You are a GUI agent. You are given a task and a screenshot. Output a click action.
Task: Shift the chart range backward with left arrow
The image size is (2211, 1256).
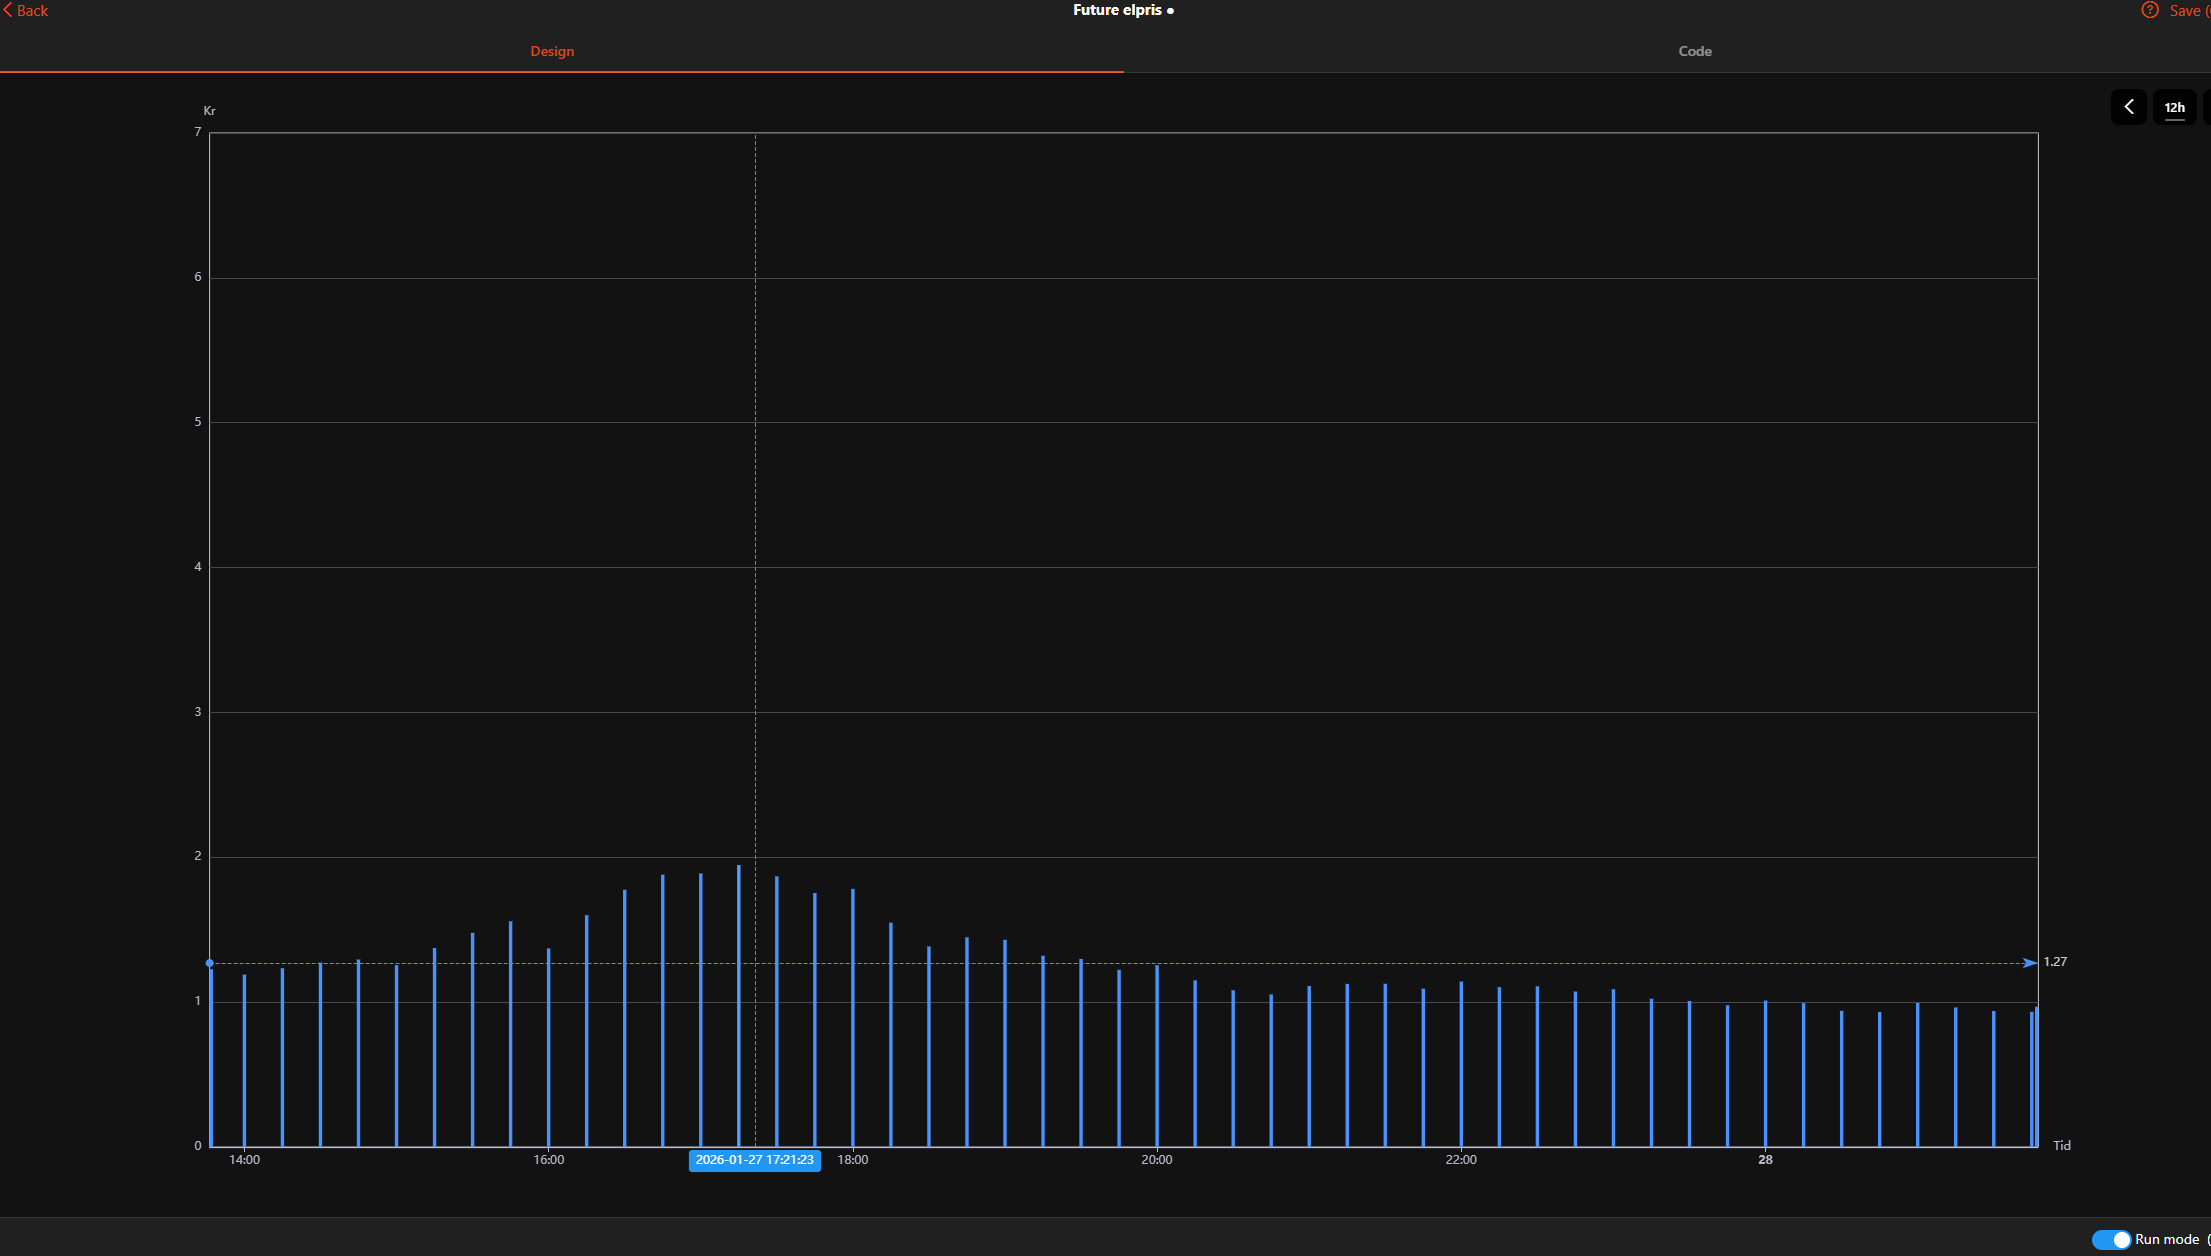coord(2128,107)
